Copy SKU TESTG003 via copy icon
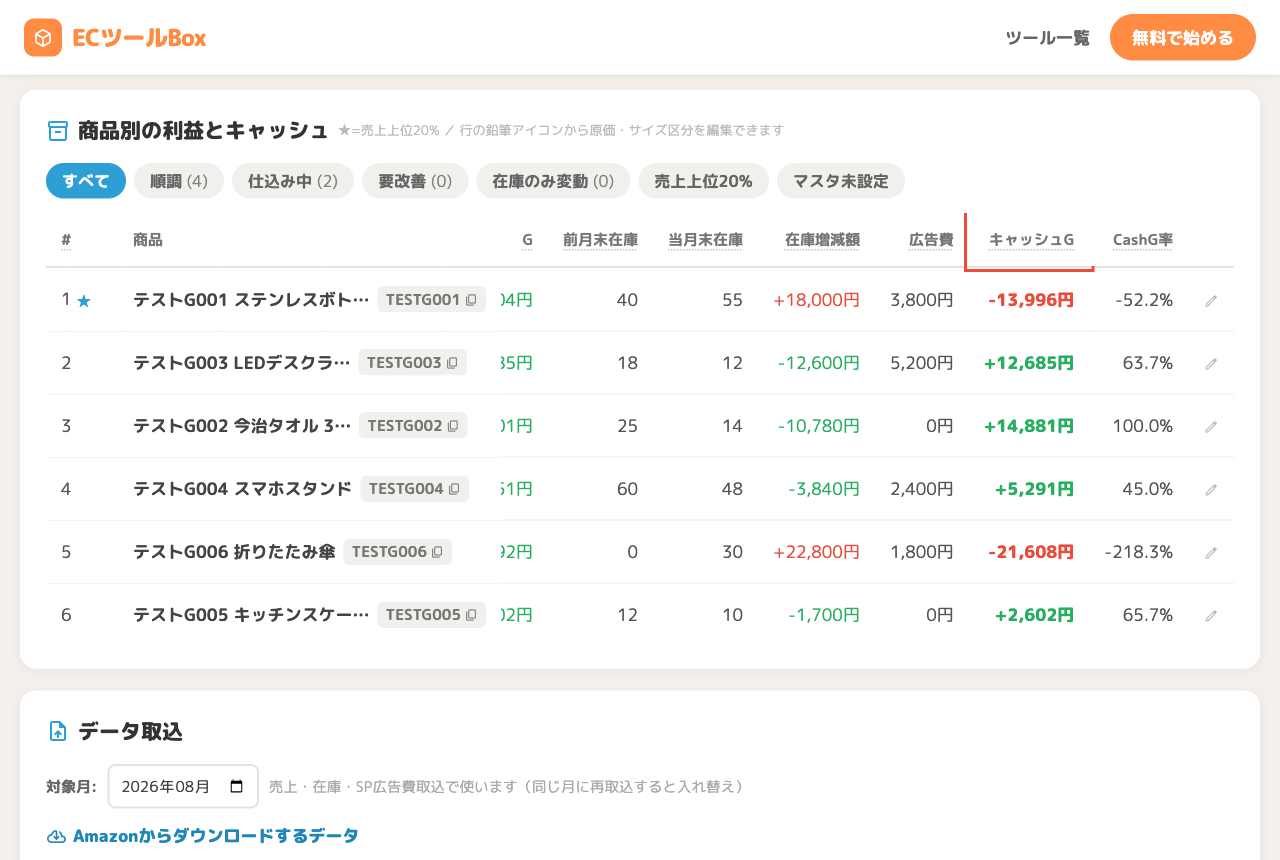This screenshot has height=860, width=1280. [x=452, y=363]
